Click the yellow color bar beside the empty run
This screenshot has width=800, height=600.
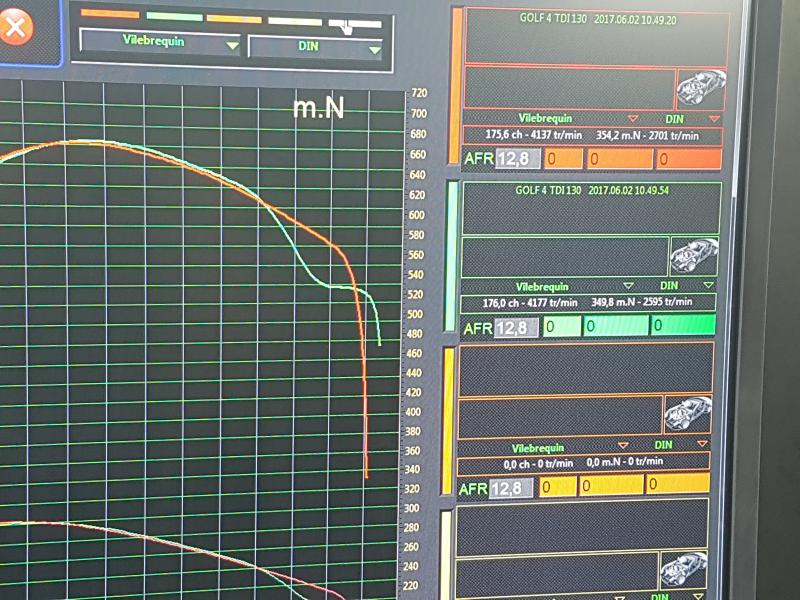447,421
